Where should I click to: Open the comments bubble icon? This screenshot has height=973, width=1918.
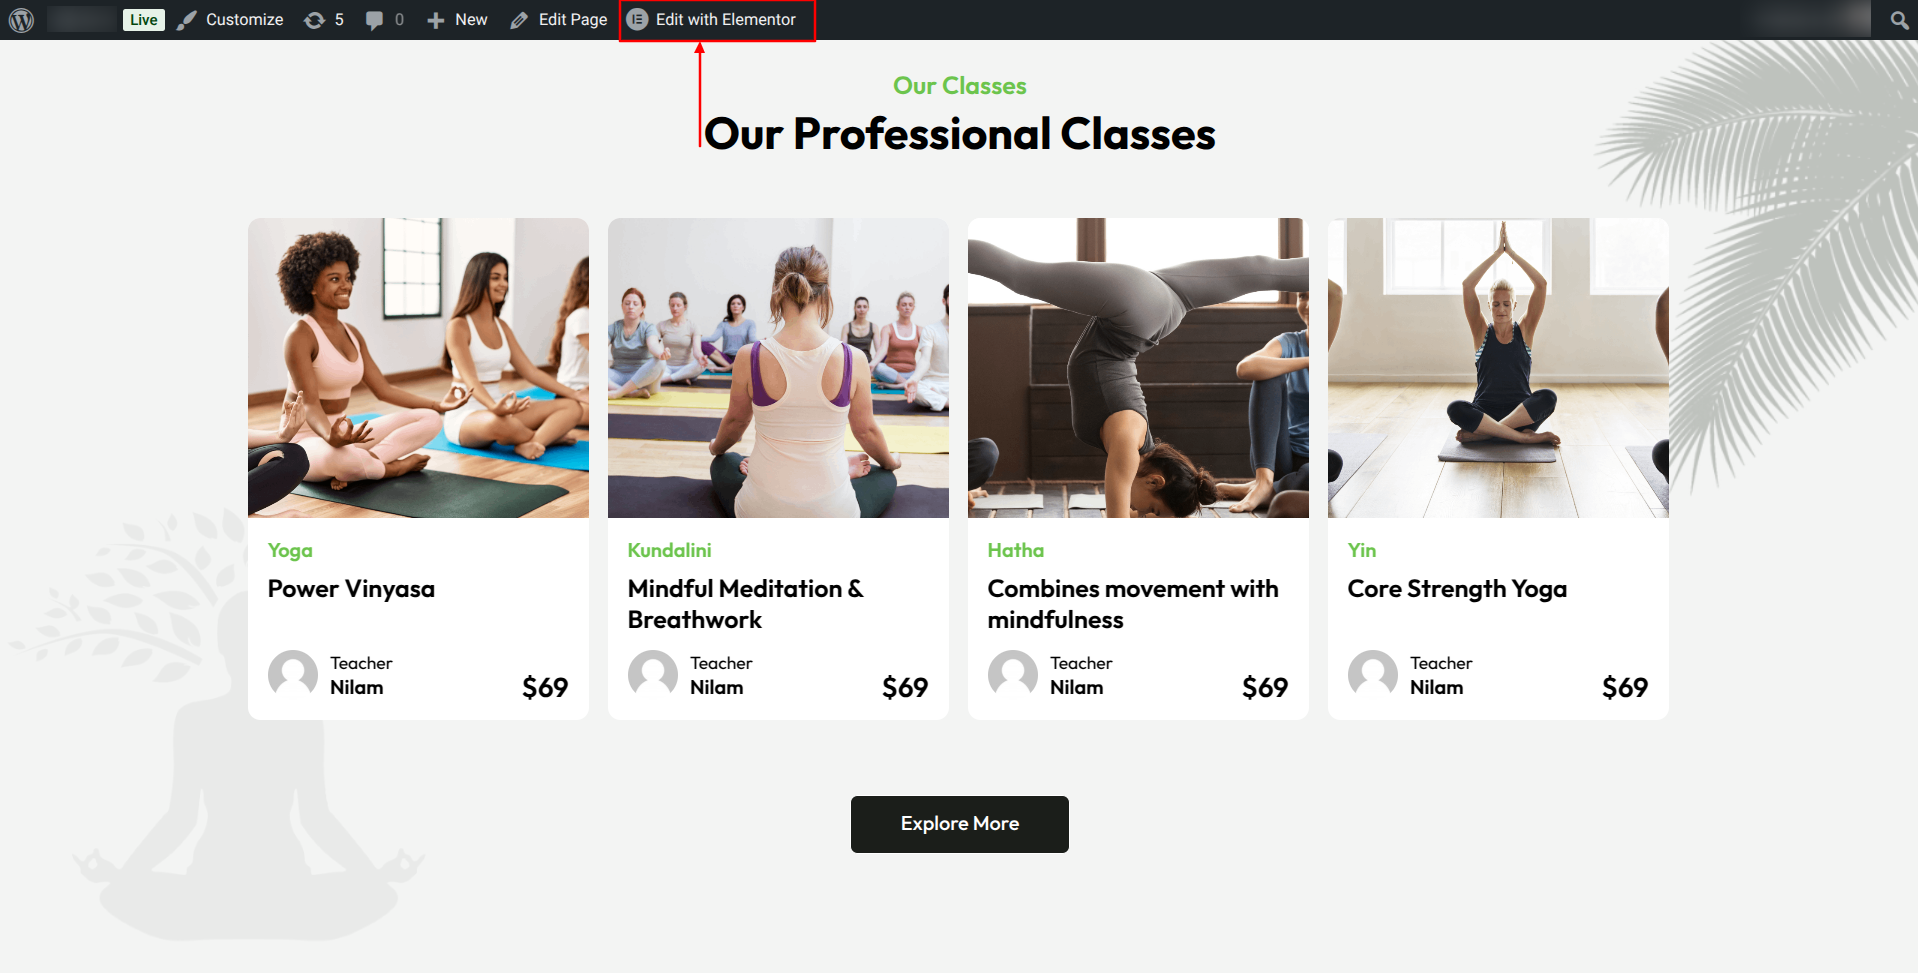coord(374,20)
